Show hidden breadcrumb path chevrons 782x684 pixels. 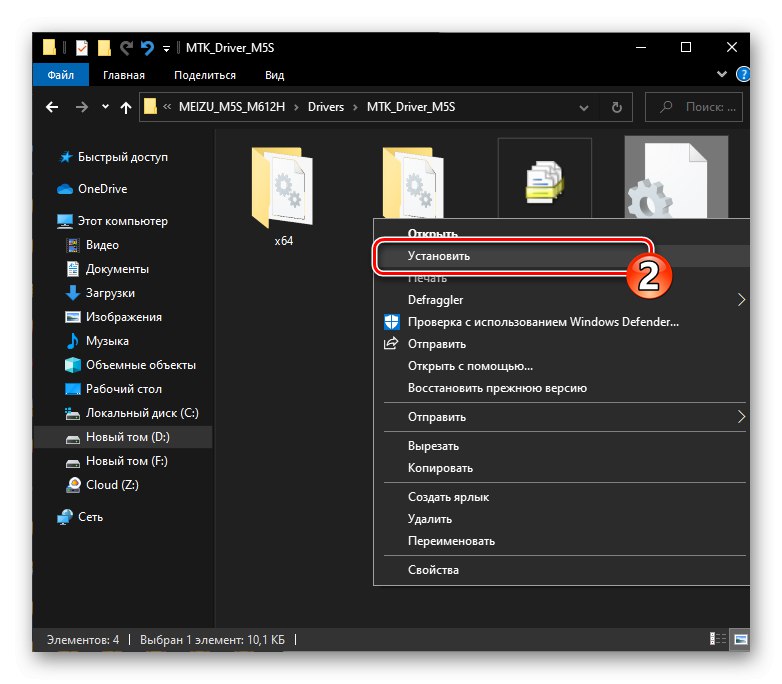coord(167,106)
